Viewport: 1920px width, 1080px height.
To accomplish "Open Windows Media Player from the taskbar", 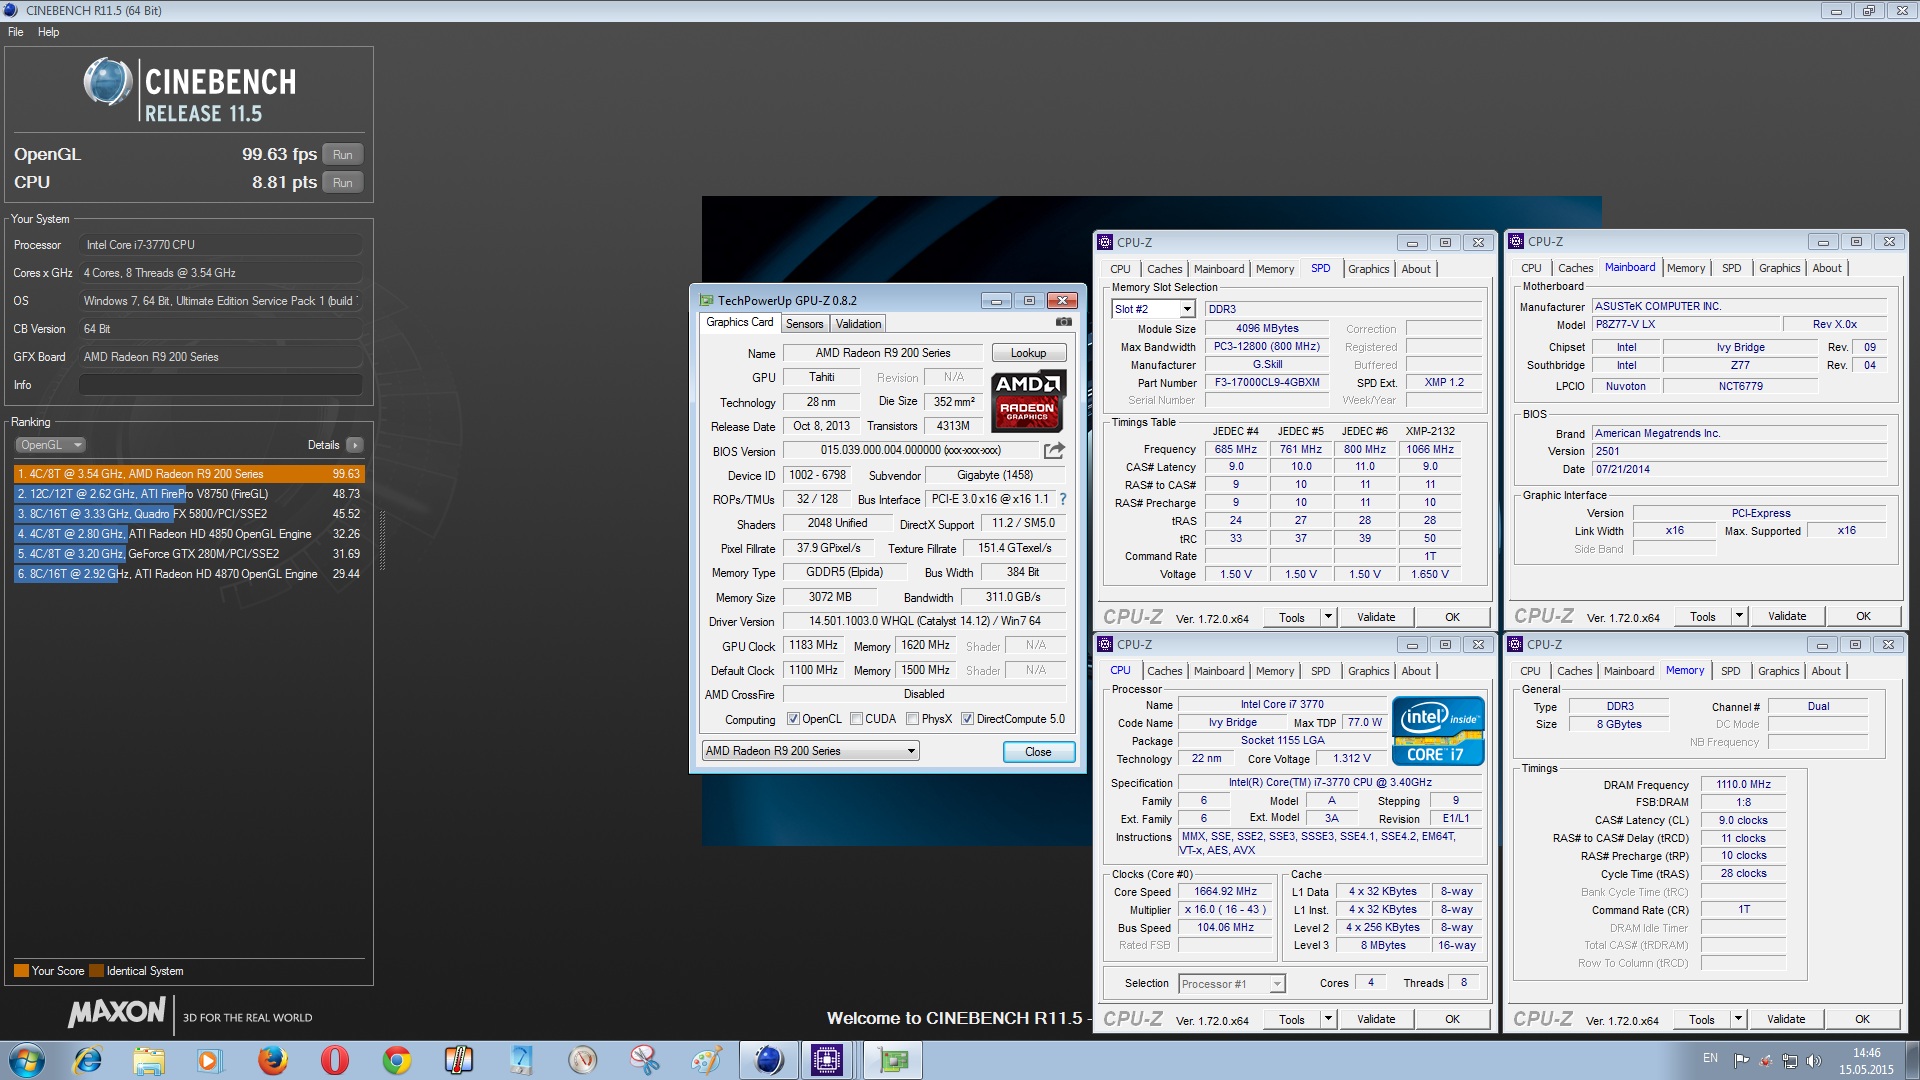I will tap(209, 1060).
